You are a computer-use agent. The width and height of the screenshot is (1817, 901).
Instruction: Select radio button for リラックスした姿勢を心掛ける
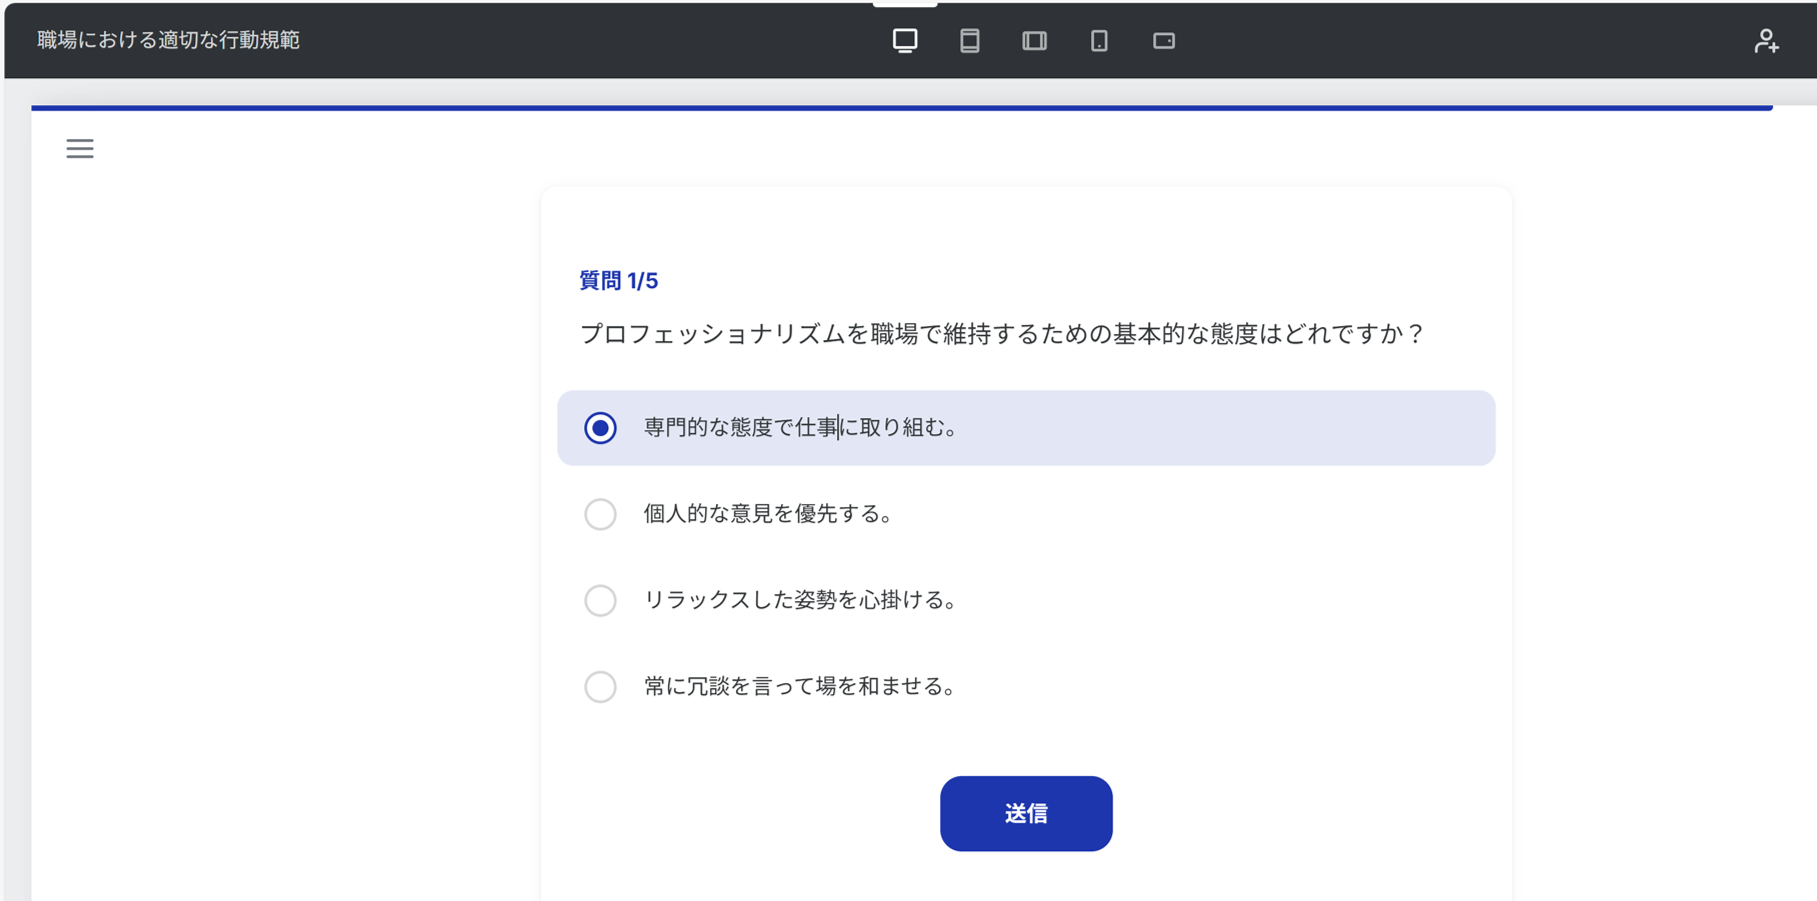click(x=600, y=600)
